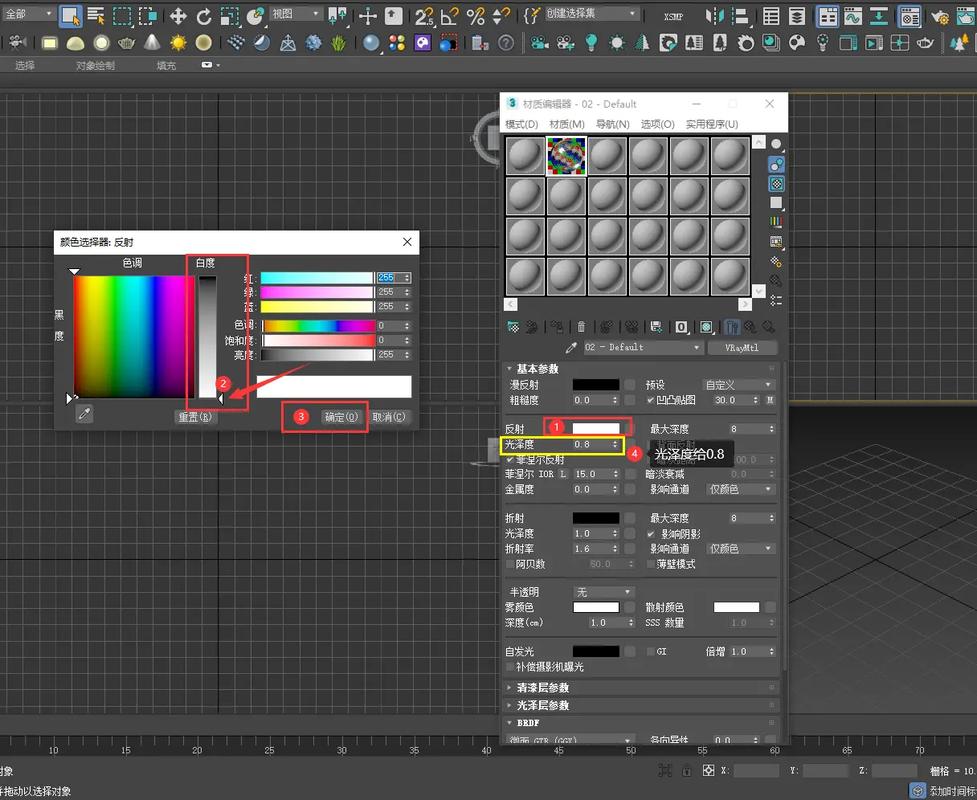
Task: Click Get Material icon in Material Editor
Action: tap(512, 328)
